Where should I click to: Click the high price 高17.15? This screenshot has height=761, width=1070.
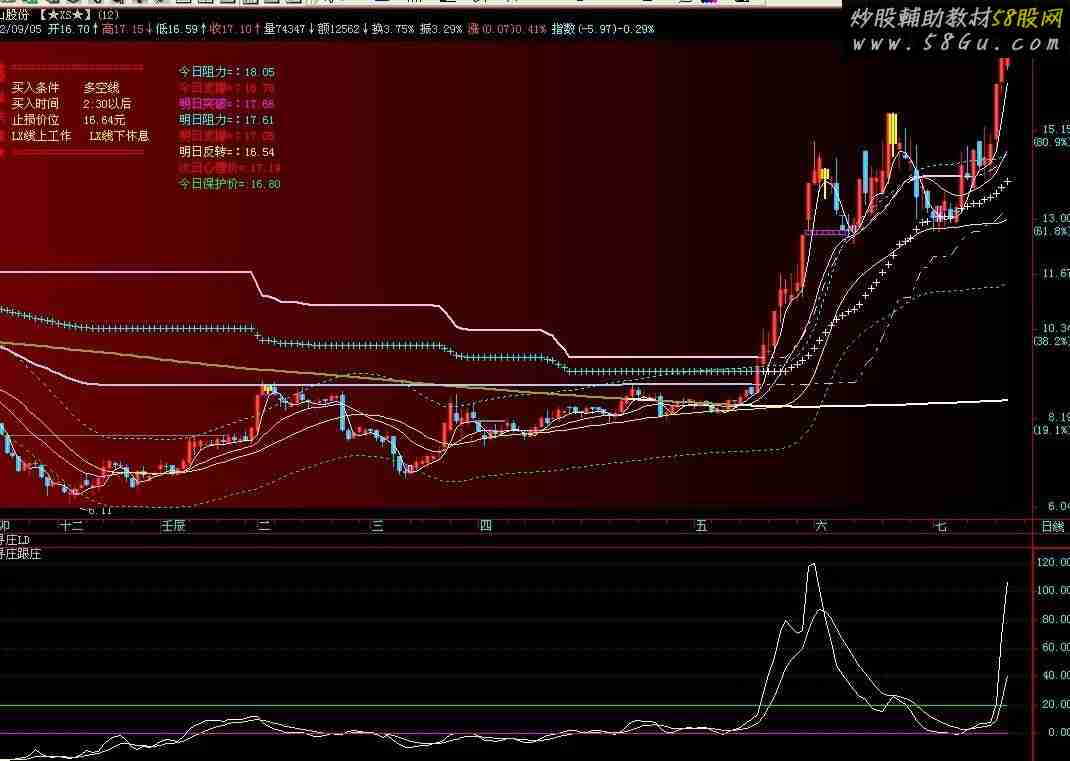[x=123, y=29]
